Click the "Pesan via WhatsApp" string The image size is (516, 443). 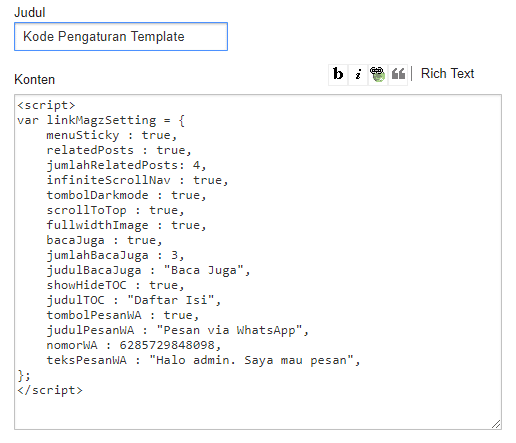coord(229,330)
